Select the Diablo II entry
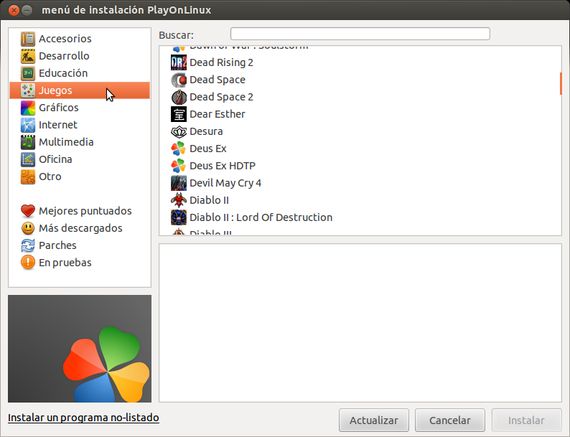This screenshot has height=437, width=570. (x=360, y=200)
